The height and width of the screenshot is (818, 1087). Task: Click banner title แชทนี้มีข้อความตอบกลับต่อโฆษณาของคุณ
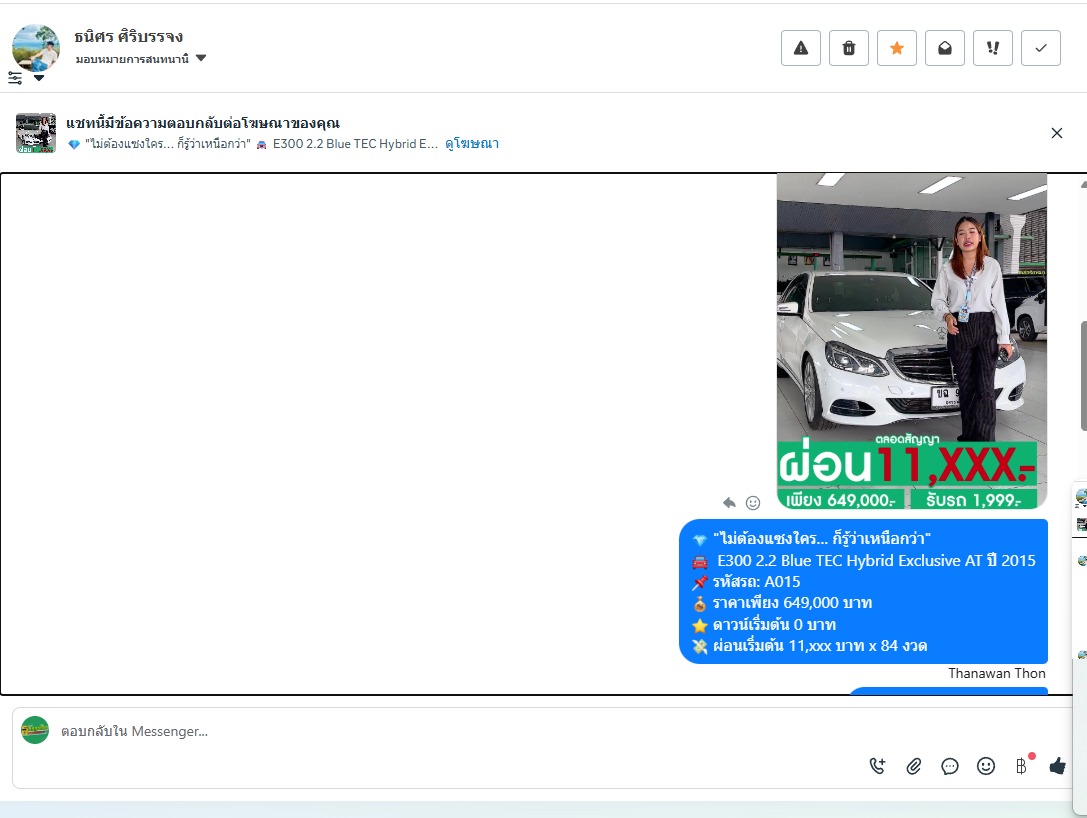[203, 123]
